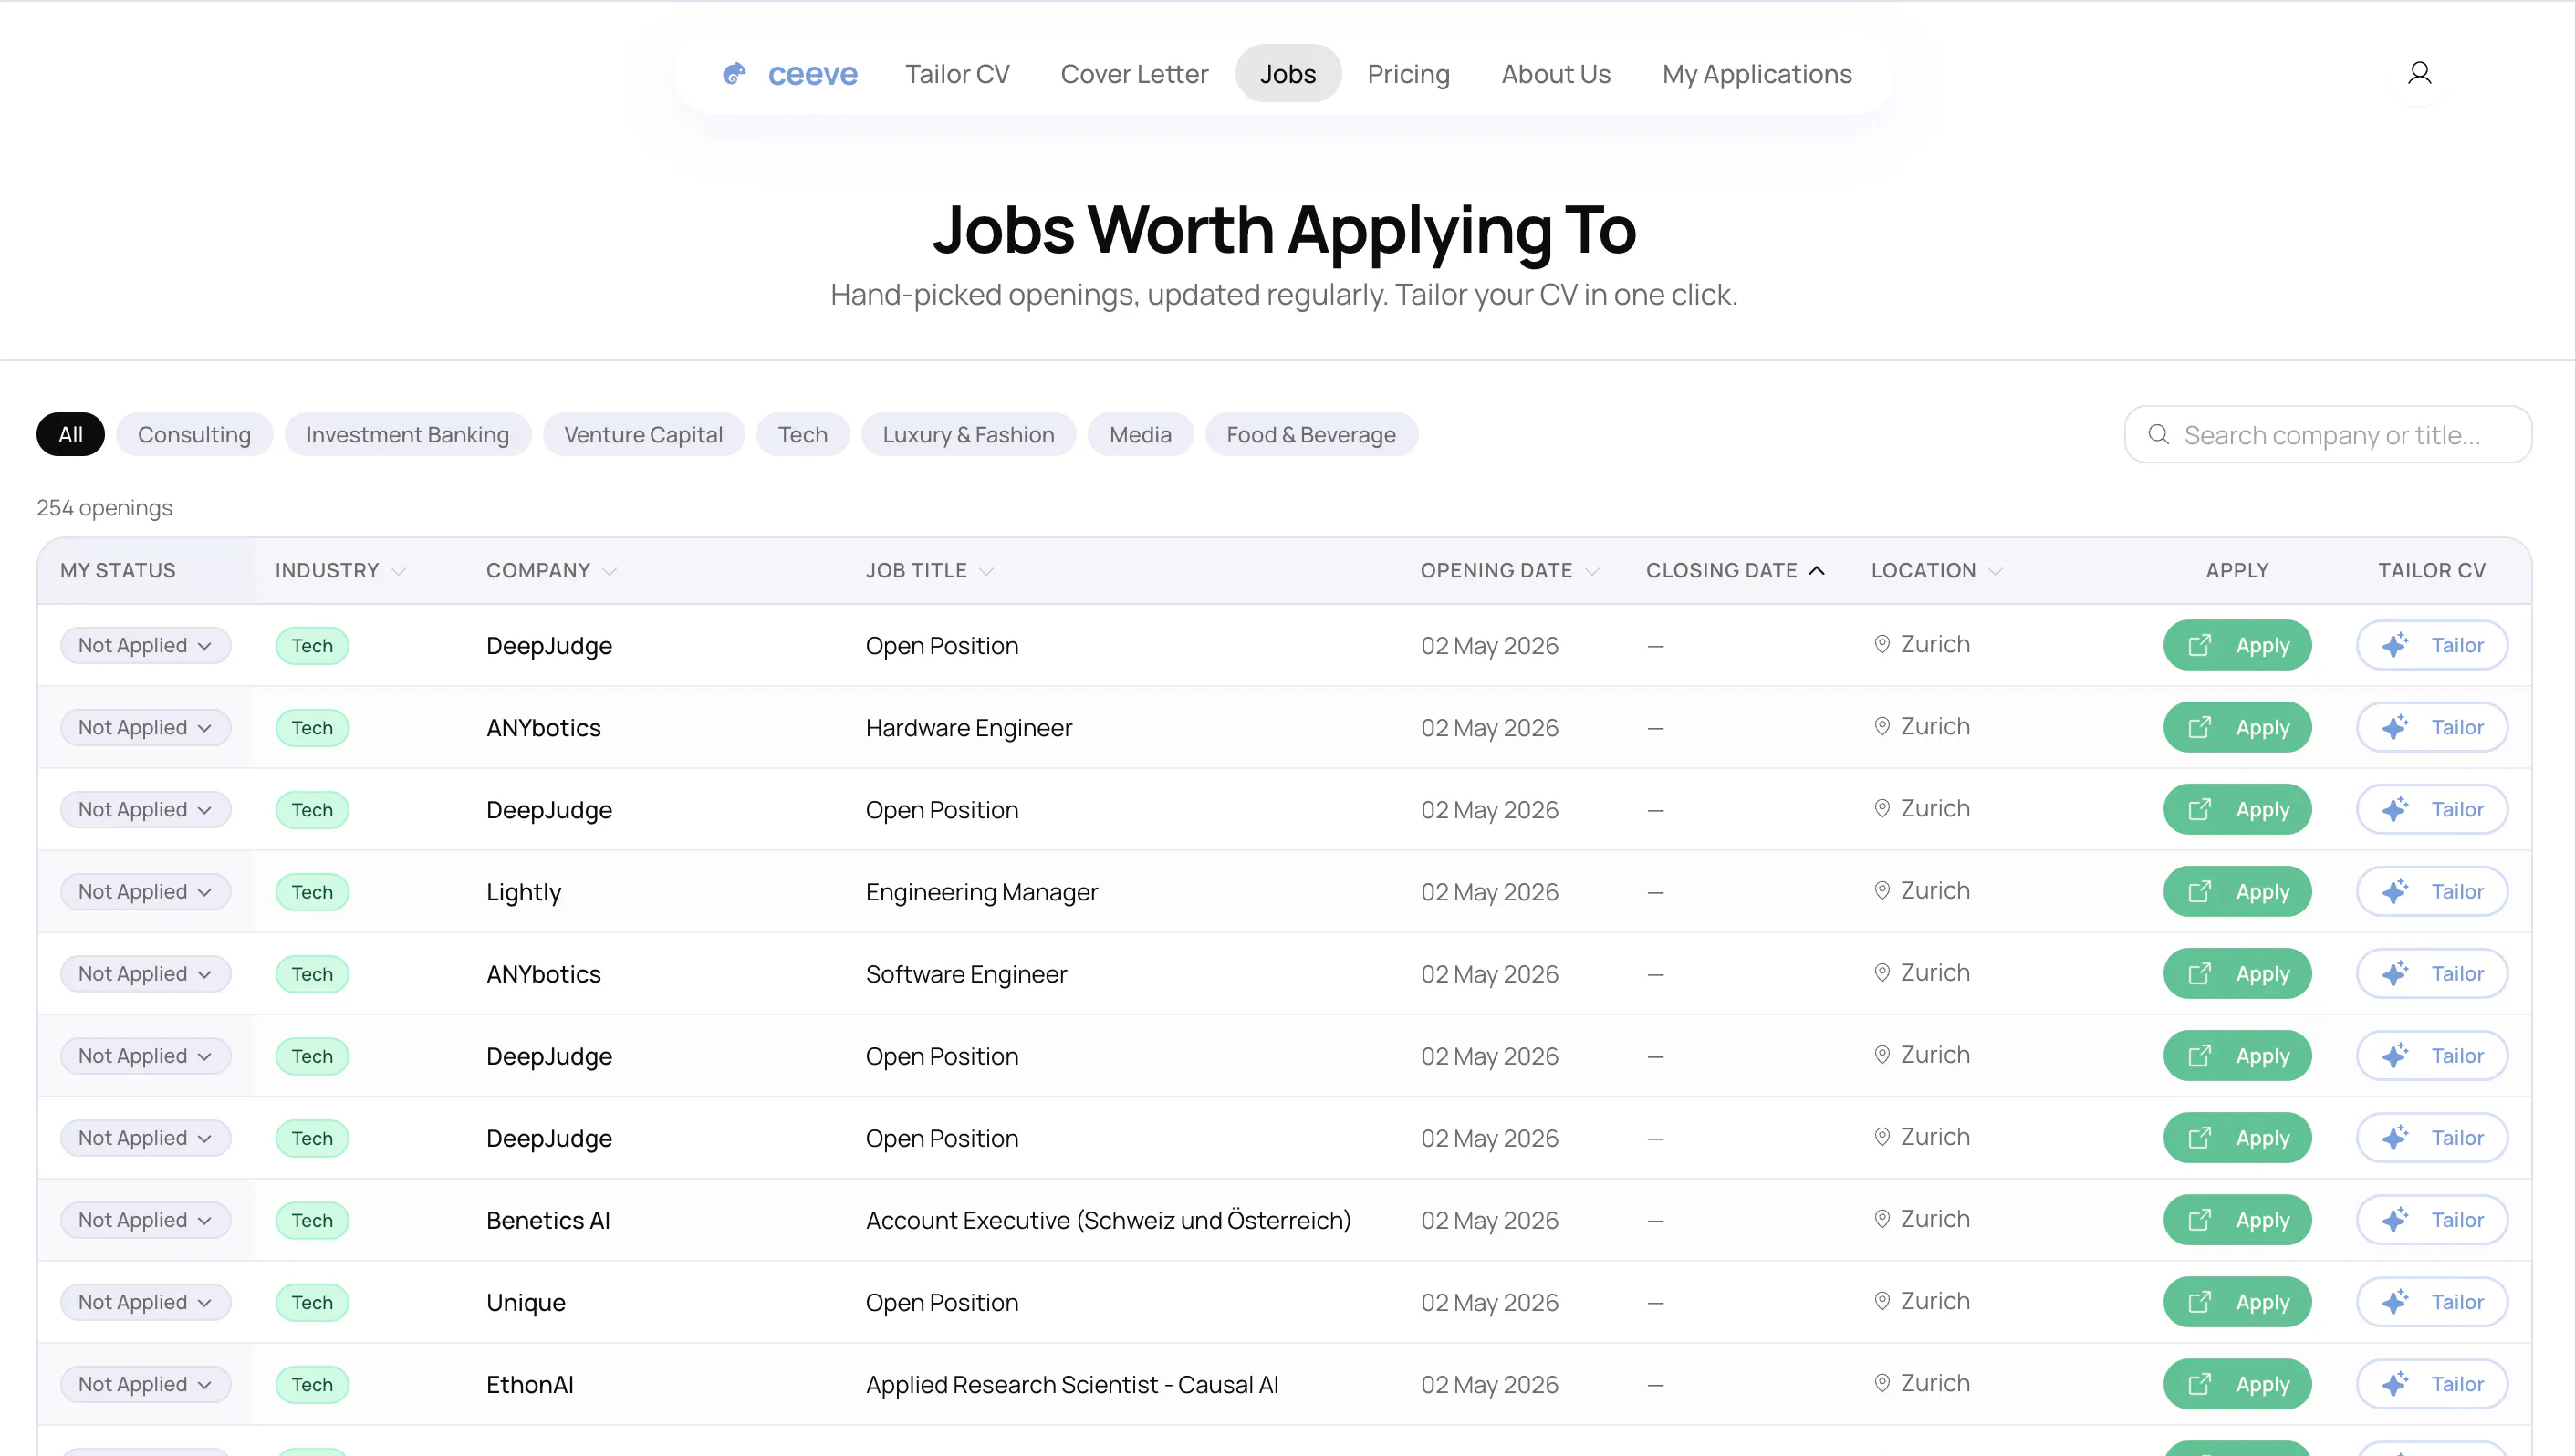Filter jobs by All industries
Screen dimensions: 2575x1456
coord(70,434)
